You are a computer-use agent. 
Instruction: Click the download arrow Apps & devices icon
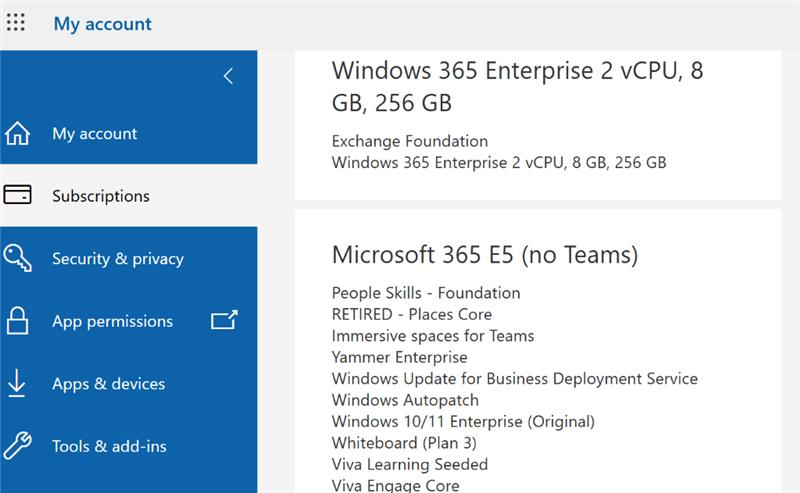(18, 384)
